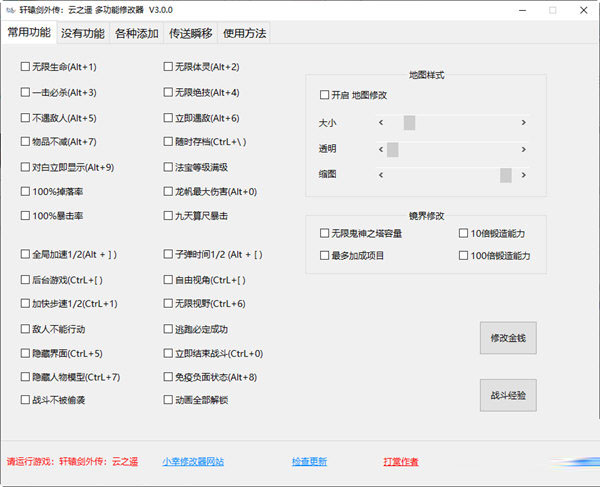This screenshot has width=600, height=487.
Task: Enable 无限生命(Alt+1) checkbox
Action: (25, 67)
